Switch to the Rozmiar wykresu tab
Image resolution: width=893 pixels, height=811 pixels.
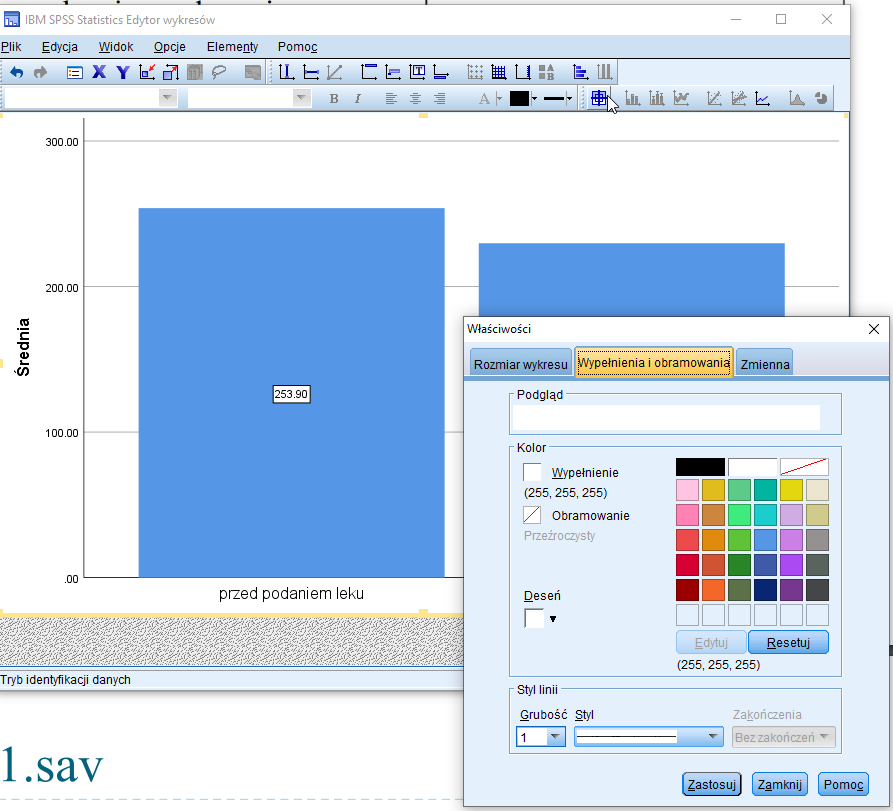520,364
